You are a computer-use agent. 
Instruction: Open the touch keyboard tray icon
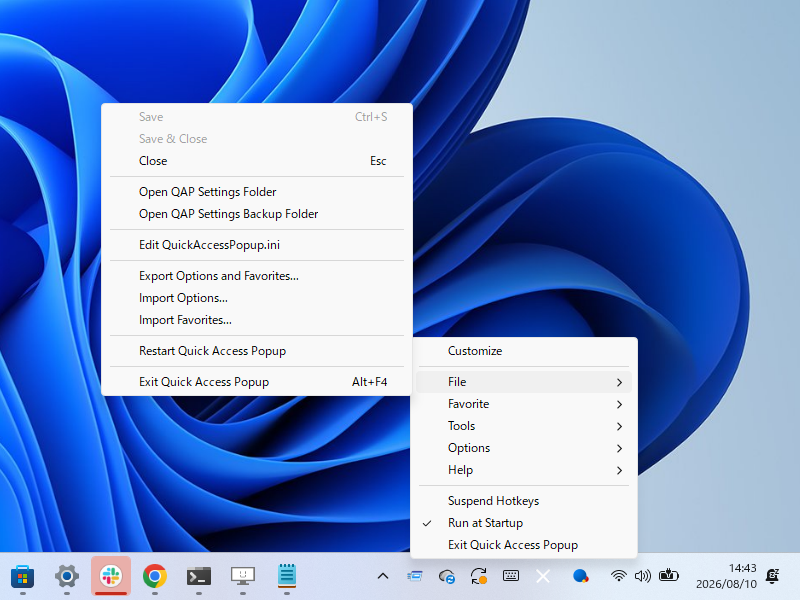click(x=511, y=576)
